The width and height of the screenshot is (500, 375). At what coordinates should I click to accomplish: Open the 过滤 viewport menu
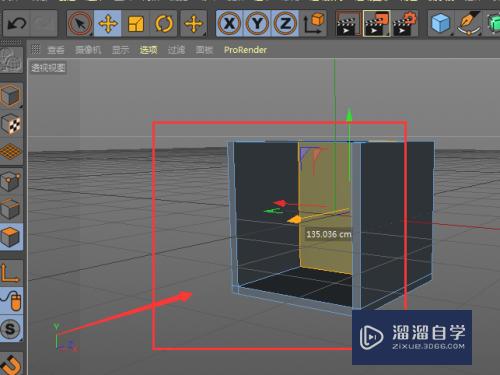tap(176, 50)
